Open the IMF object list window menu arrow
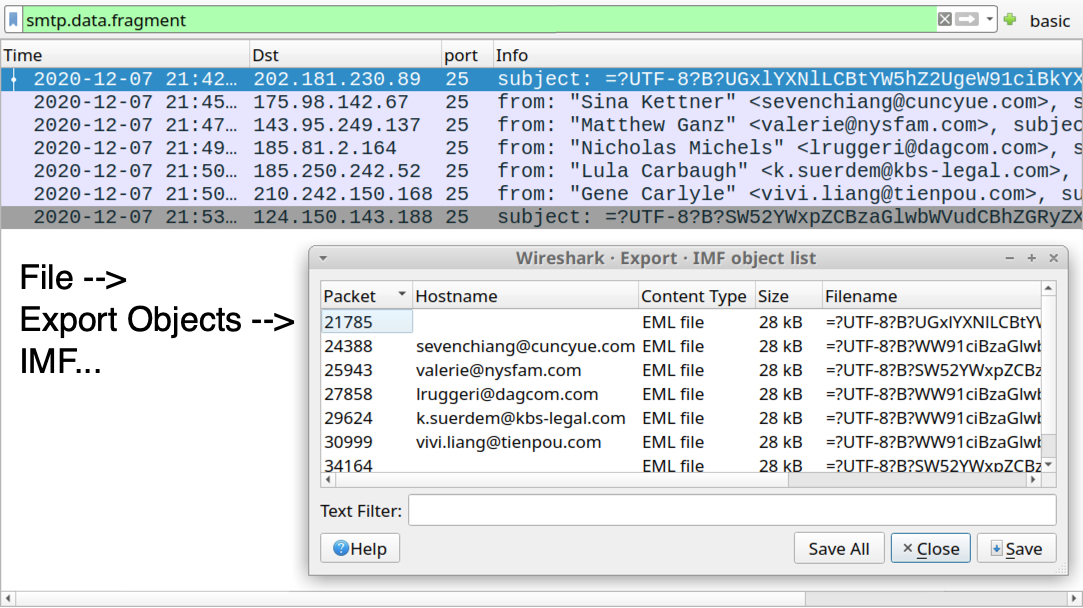Viewport: 1083px width, 608px height. (323, 258)
